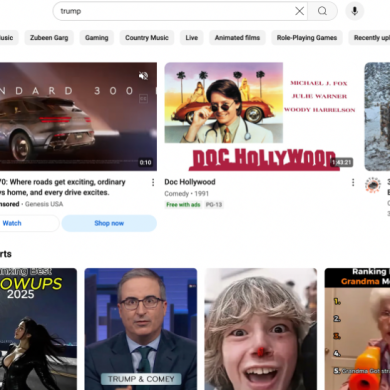Image resolution: width=390 pixels, height=390 pixels.
Task: Play the Genesis car ad thumbnail
Action: [x=78, y=117]
